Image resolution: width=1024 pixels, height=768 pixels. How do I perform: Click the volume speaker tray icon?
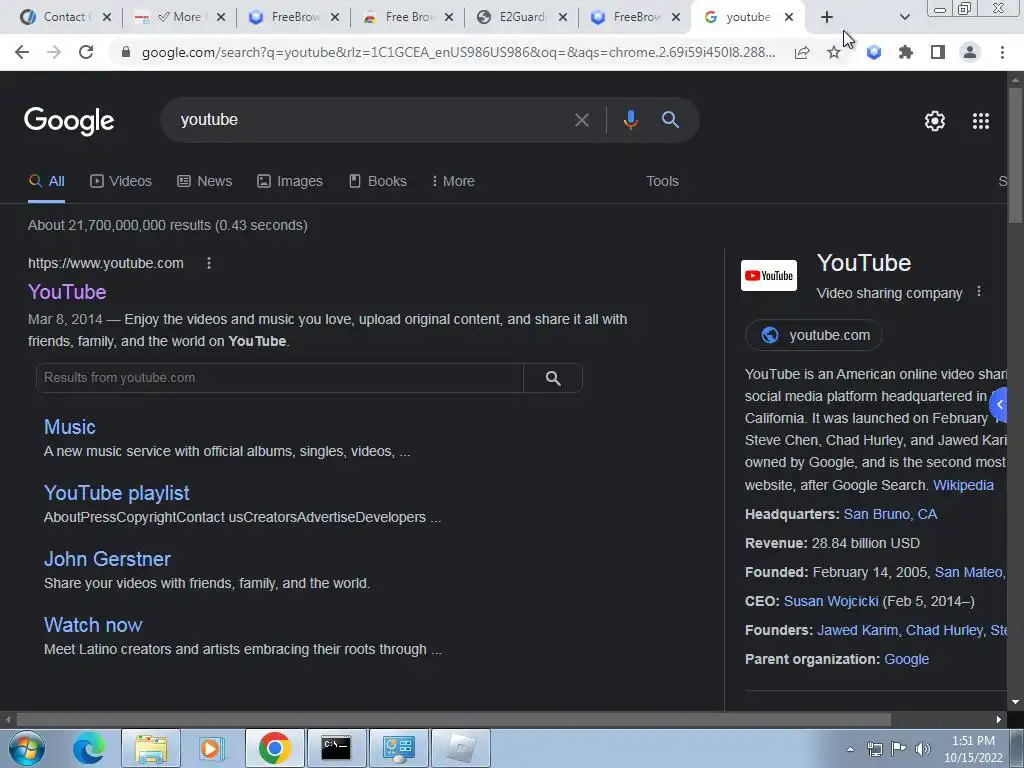(922, 748)
